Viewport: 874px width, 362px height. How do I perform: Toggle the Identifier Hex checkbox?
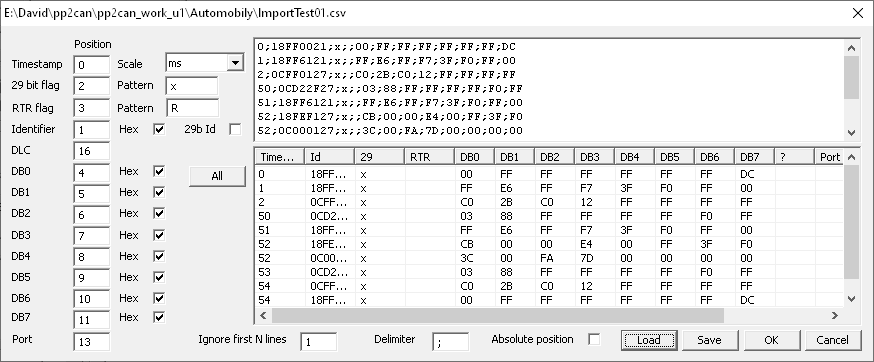pos(159,129)
